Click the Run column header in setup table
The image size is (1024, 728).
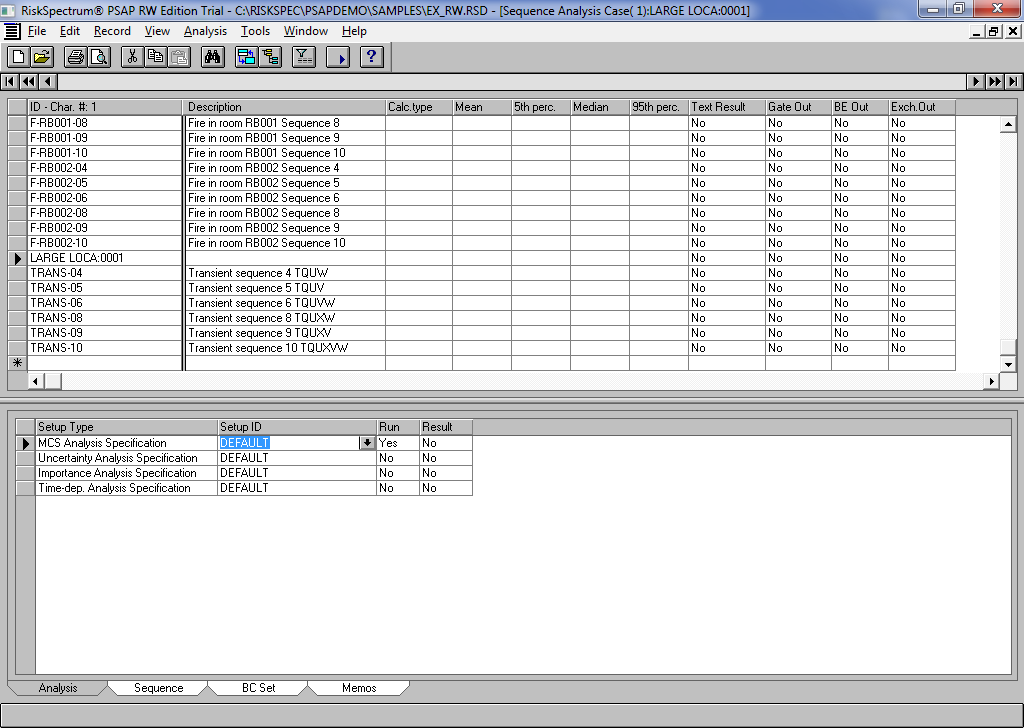(x=398, y=427)
